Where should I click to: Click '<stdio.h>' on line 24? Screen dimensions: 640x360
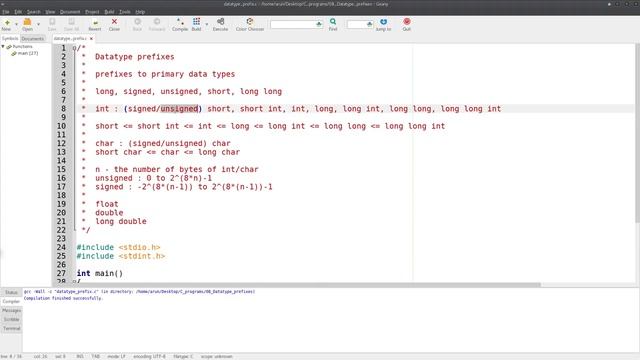click(x=139, y=247)
